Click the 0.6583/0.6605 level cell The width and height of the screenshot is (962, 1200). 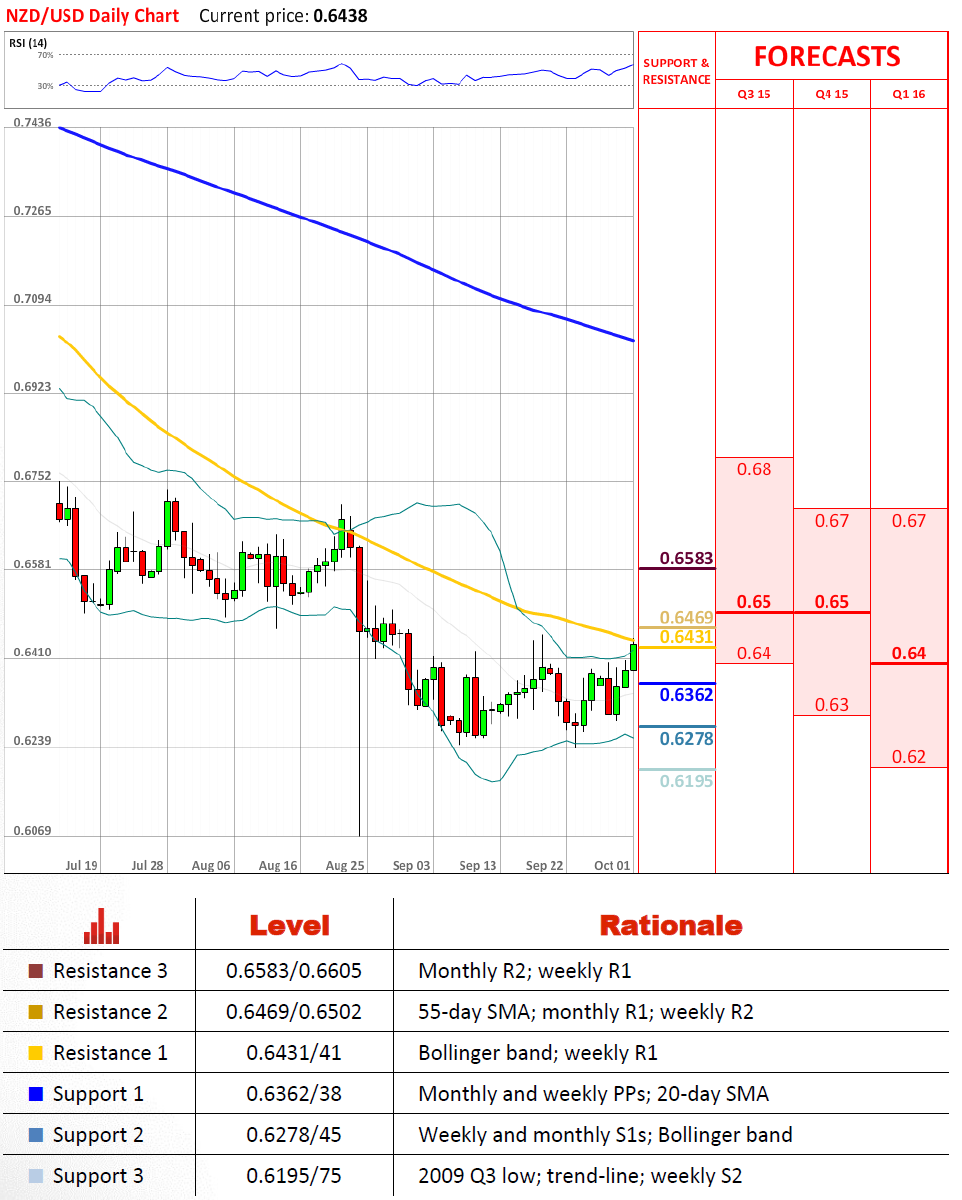pos(294,971)
